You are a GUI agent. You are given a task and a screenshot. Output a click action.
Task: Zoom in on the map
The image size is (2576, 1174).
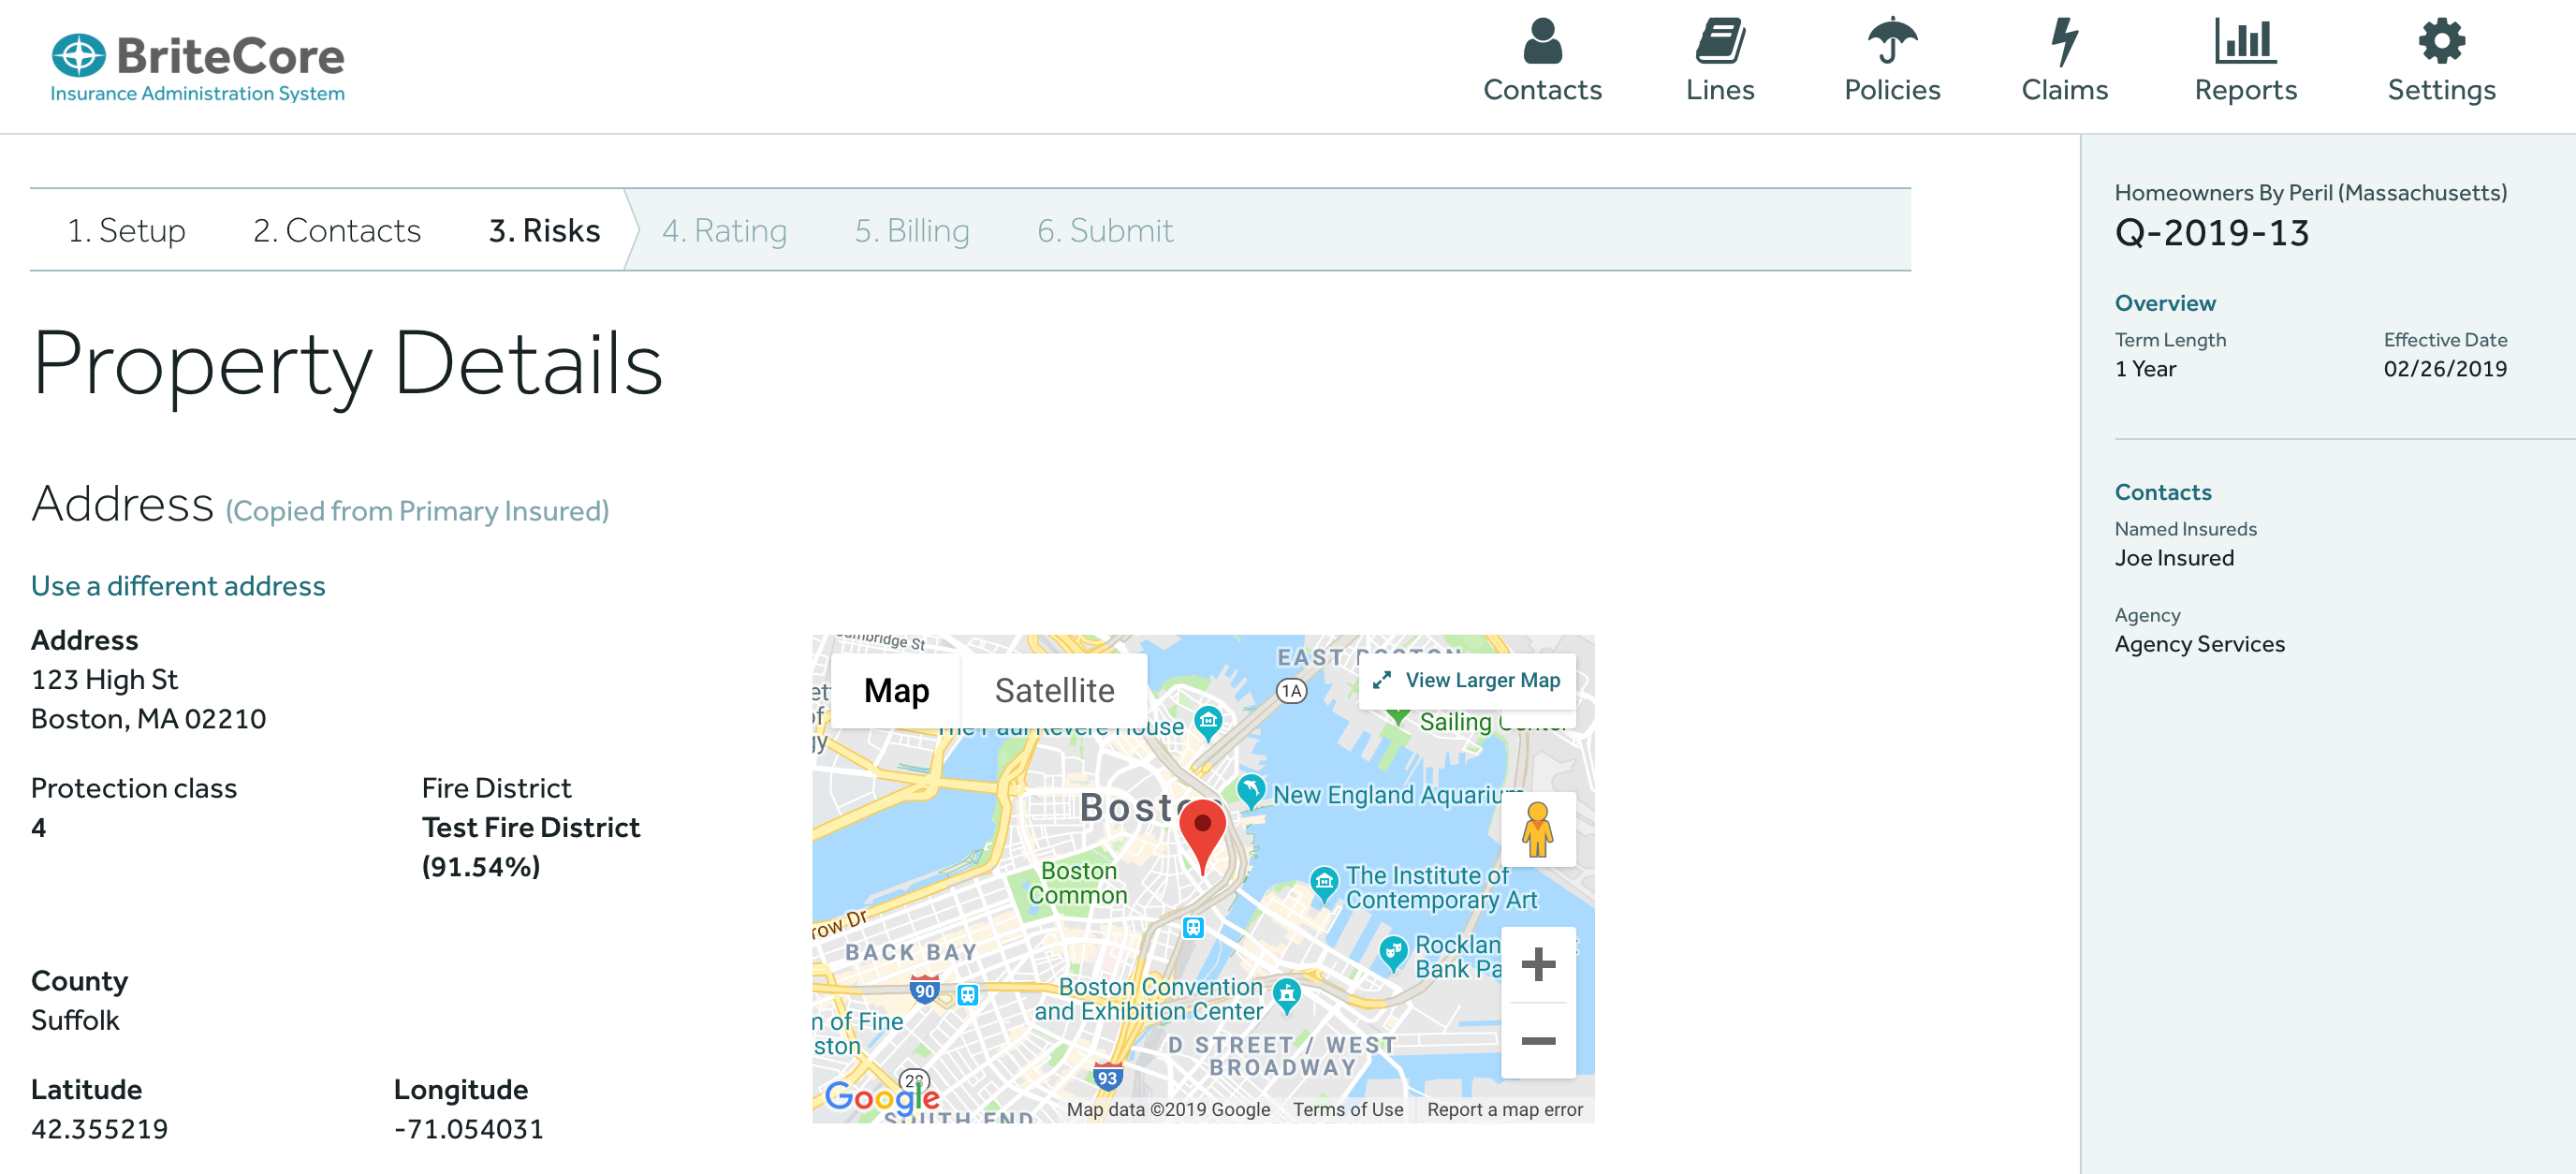1537,964
